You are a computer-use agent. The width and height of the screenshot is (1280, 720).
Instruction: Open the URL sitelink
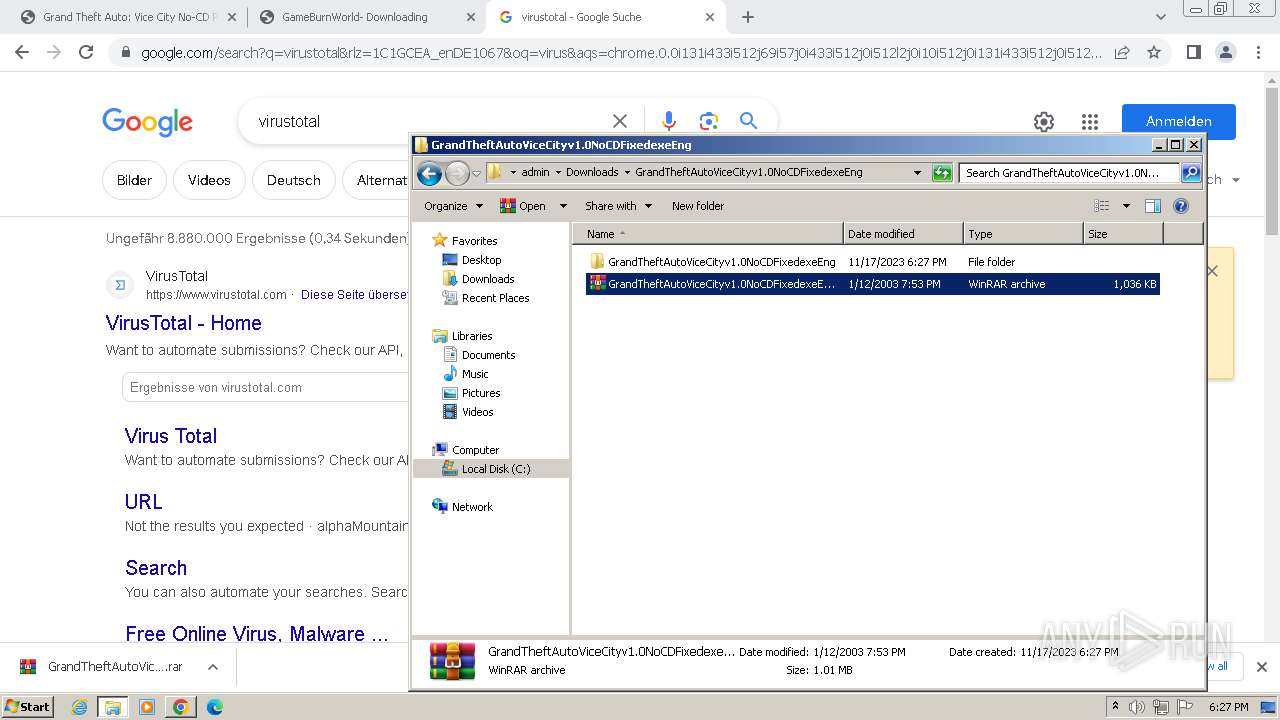[x=144, y=502]
